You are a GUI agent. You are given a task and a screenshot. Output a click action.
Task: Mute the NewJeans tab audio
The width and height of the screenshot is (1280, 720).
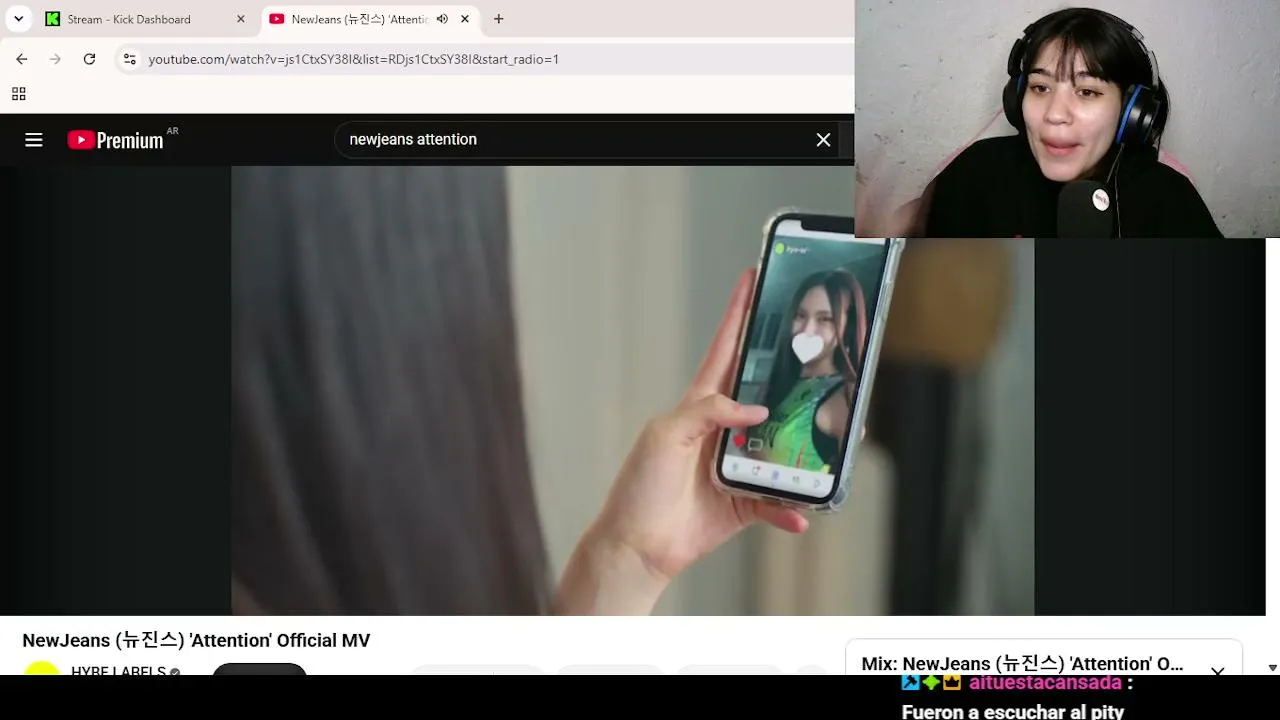pyautogui.click(x=442, y=19)
